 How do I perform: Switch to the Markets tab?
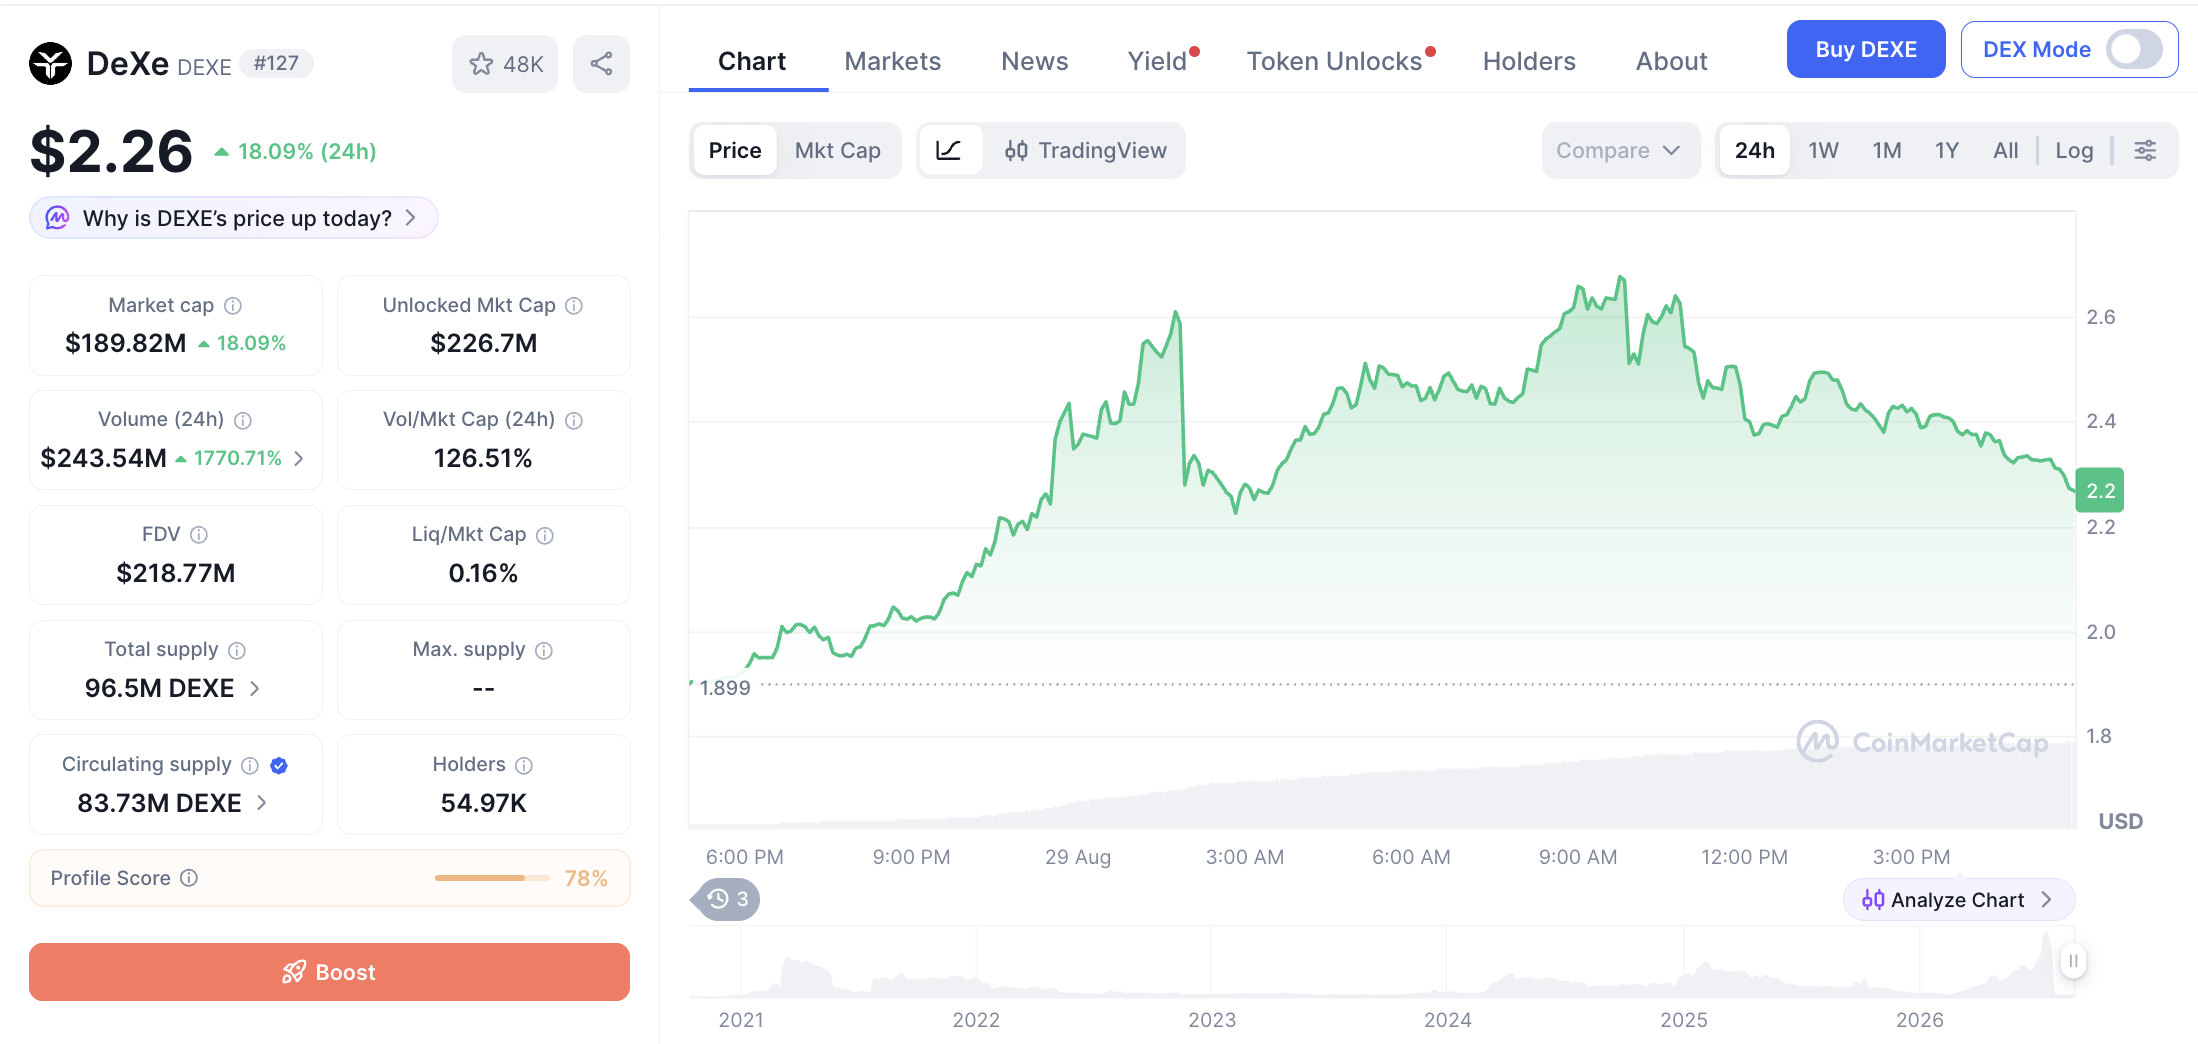coord(892,62)
